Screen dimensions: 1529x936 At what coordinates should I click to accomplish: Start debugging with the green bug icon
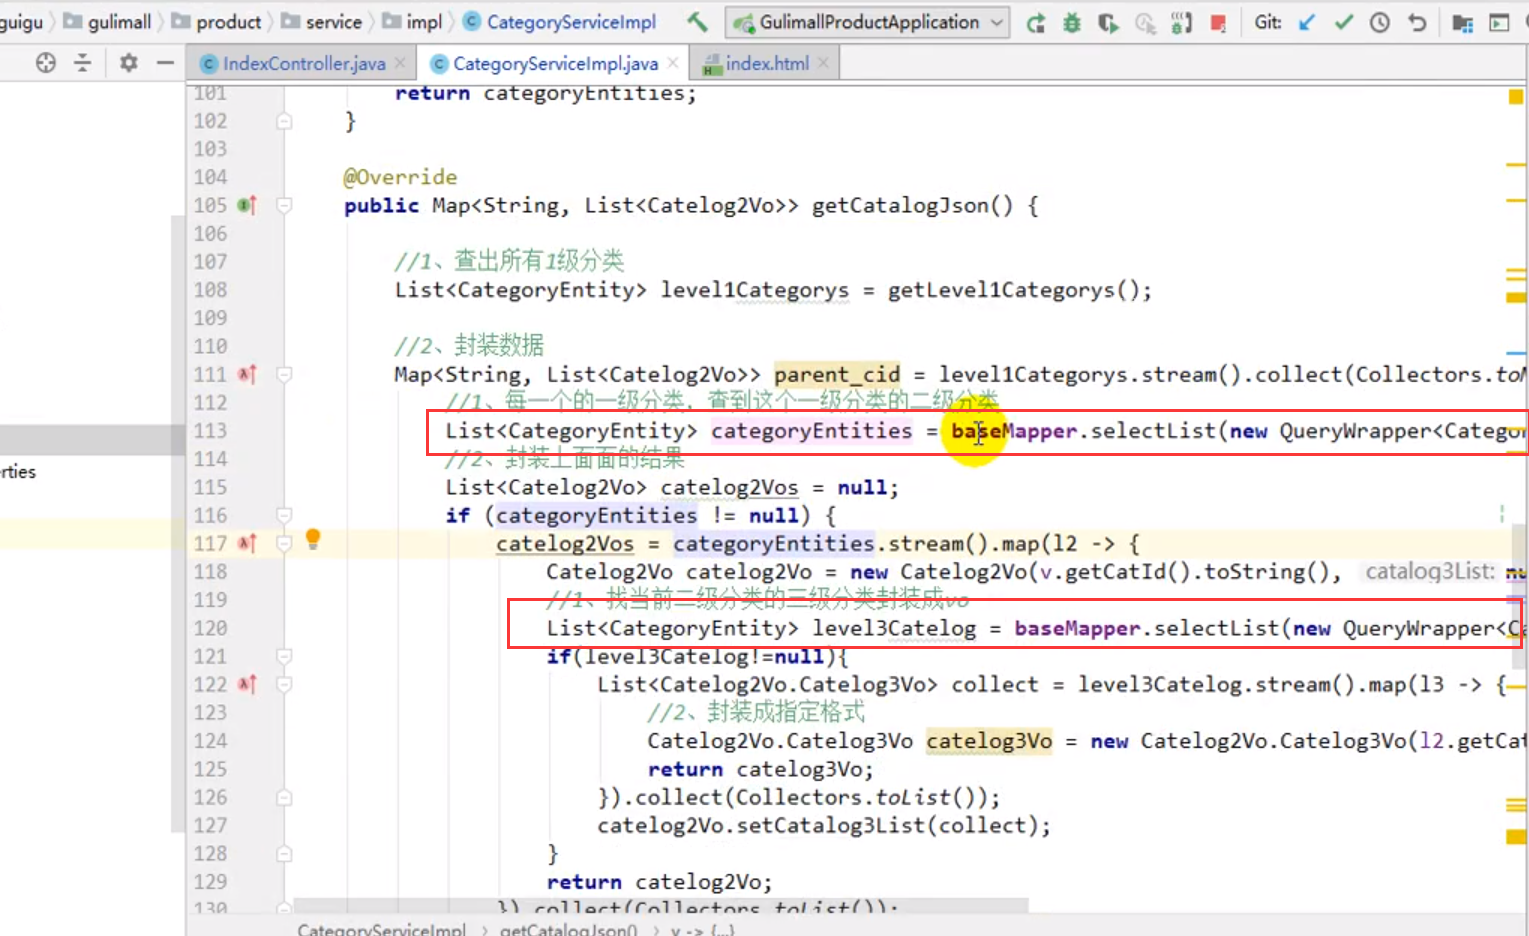(x=1072, y=23)
